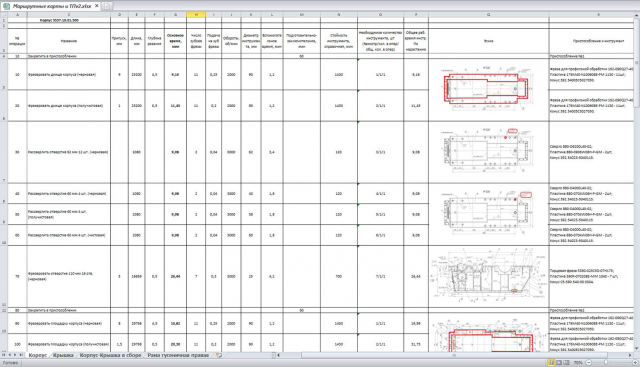
Task: Switch to the Корпус sheet tab
Action: (38, 355)
